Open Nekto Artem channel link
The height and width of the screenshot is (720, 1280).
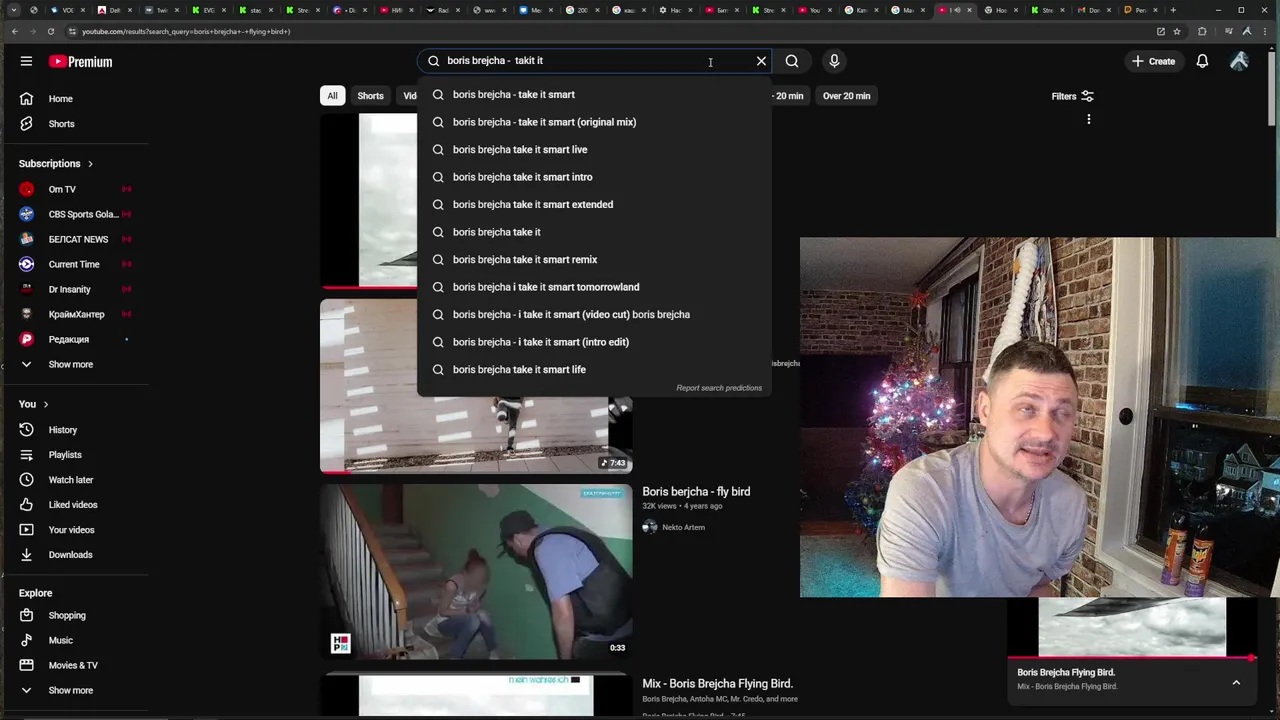683,527
